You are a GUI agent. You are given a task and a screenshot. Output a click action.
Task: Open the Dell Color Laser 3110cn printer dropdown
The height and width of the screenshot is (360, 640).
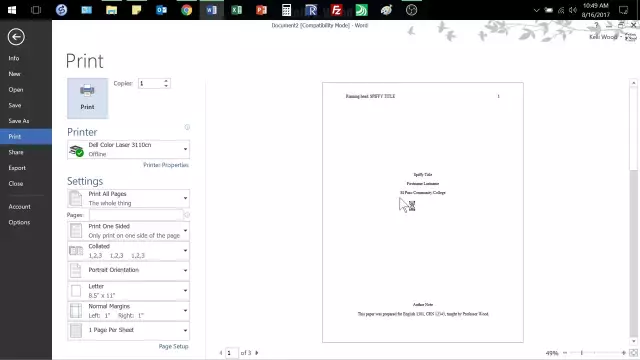pos(128,149)
